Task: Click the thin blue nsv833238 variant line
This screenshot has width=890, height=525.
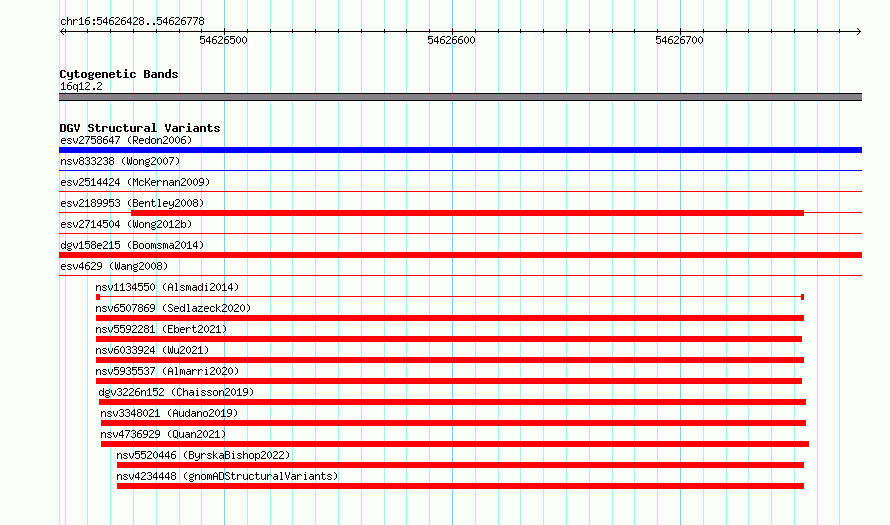Action: click(460, 170)
